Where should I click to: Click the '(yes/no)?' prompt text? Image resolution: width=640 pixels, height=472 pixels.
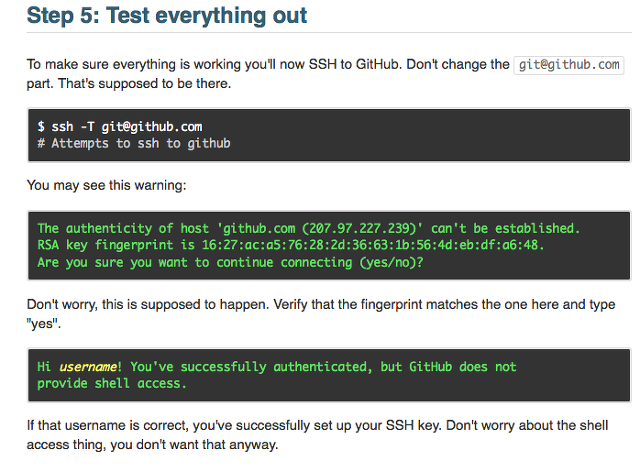391,262
